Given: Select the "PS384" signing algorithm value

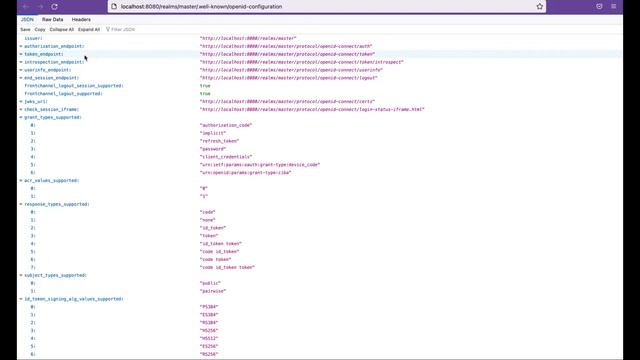Looking at the screenshot, I should coord(209,307).
